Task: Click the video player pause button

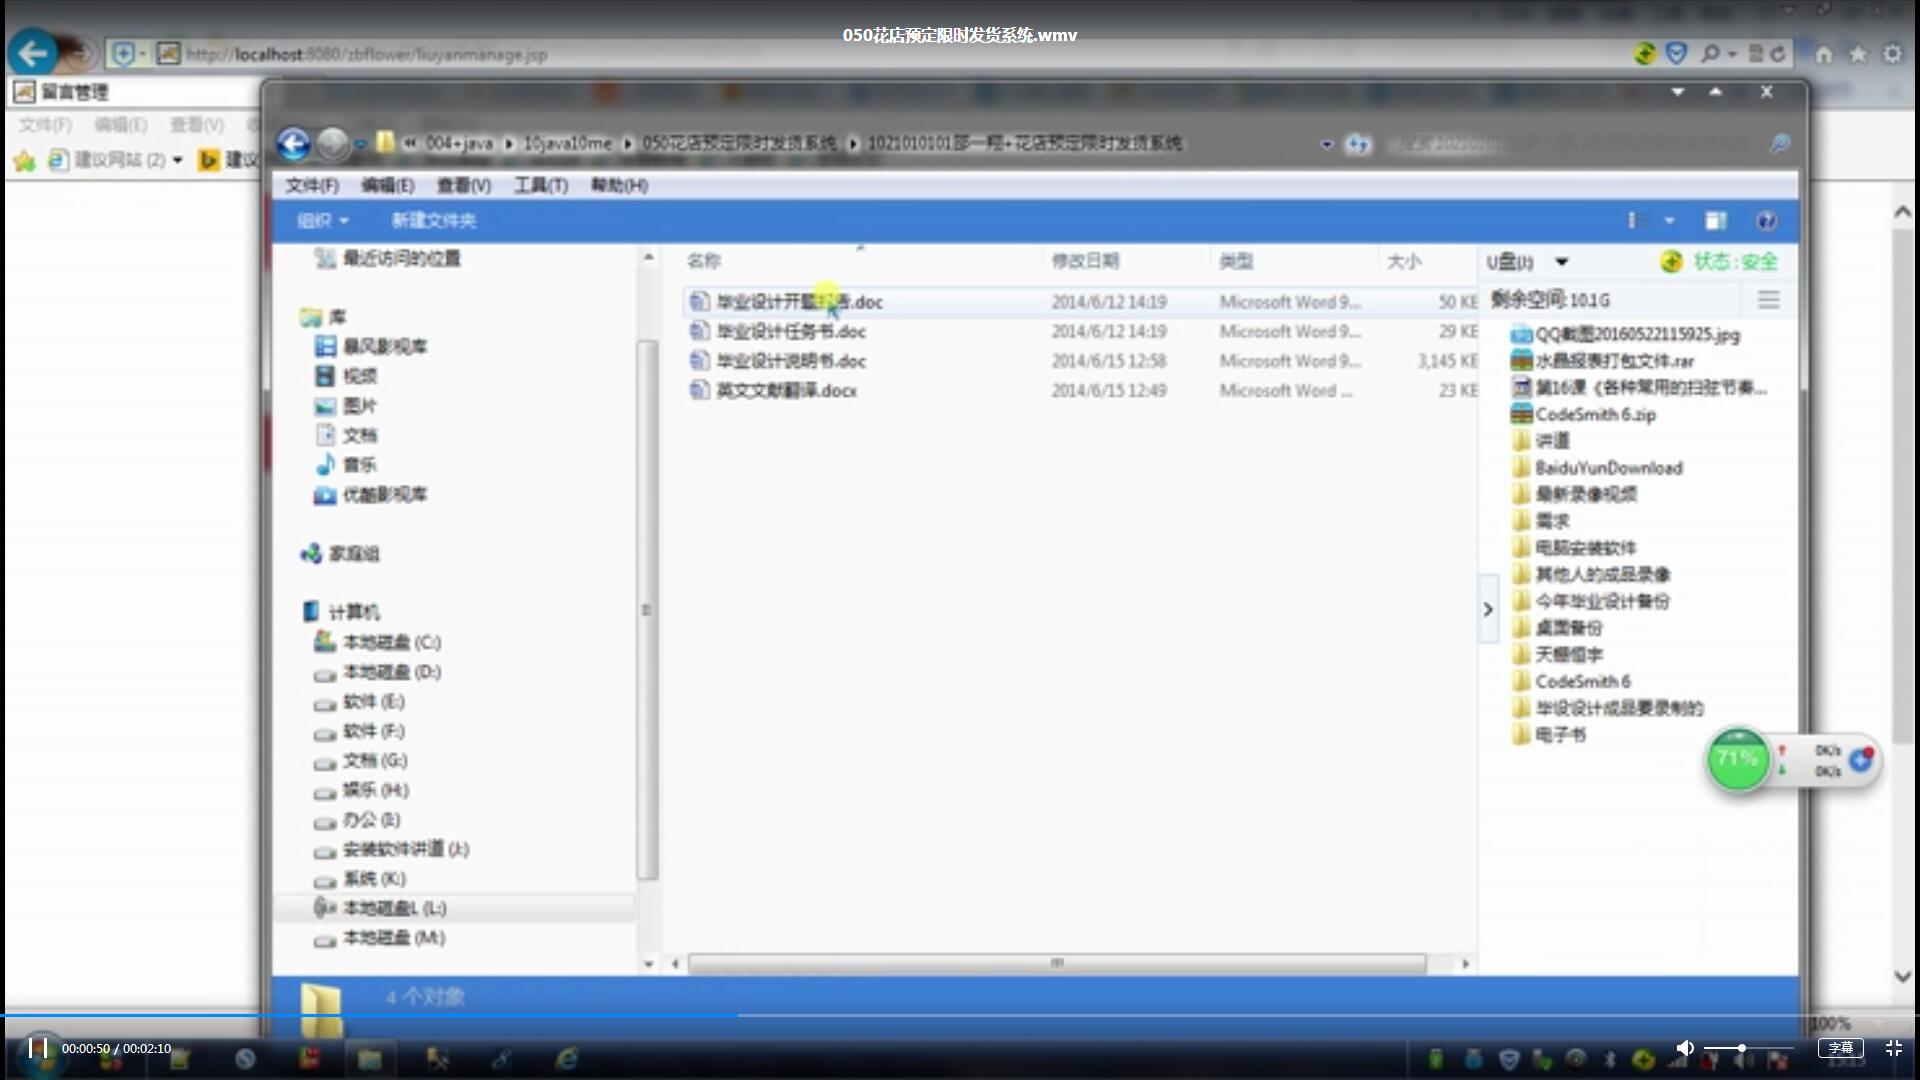Action: (38, 1048)
